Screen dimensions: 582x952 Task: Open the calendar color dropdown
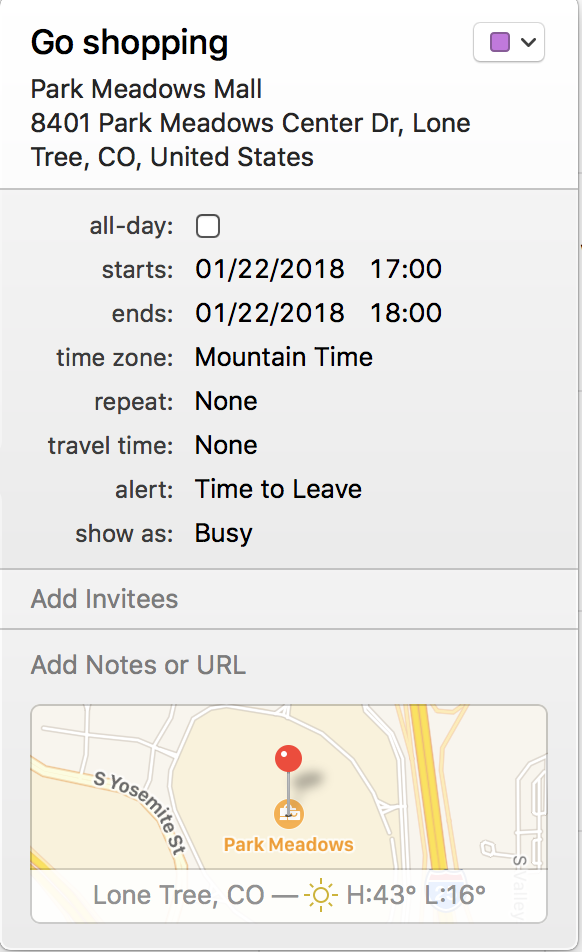coord(509,42)
